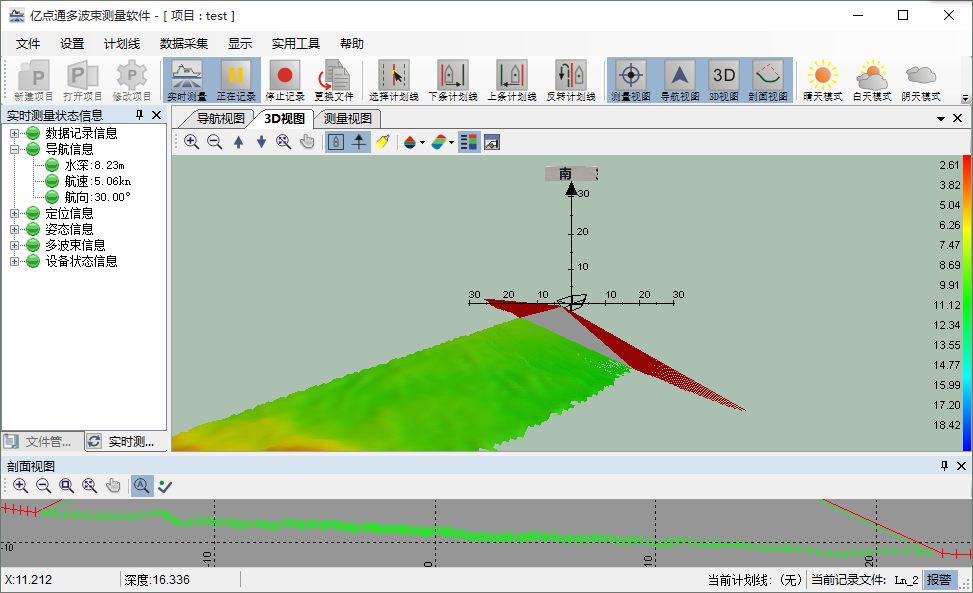The height and width of the screenshot is (593, 973).
Task: Toggle the 剖面视图 profile view button
Action: [x=768, y=81]
